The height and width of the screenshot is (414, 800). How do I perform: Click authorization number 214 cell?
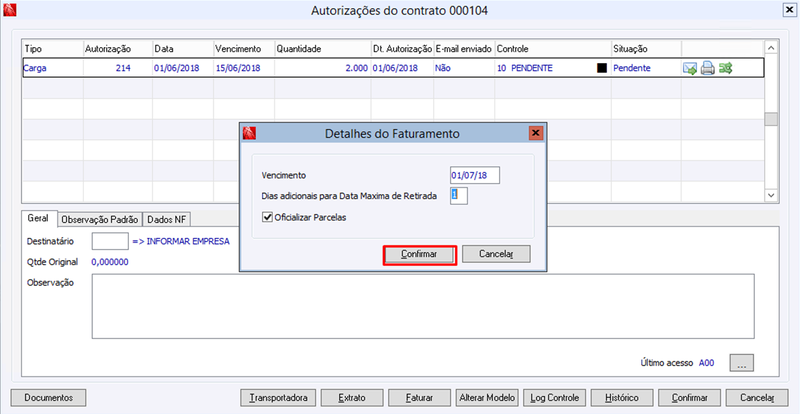118,68
